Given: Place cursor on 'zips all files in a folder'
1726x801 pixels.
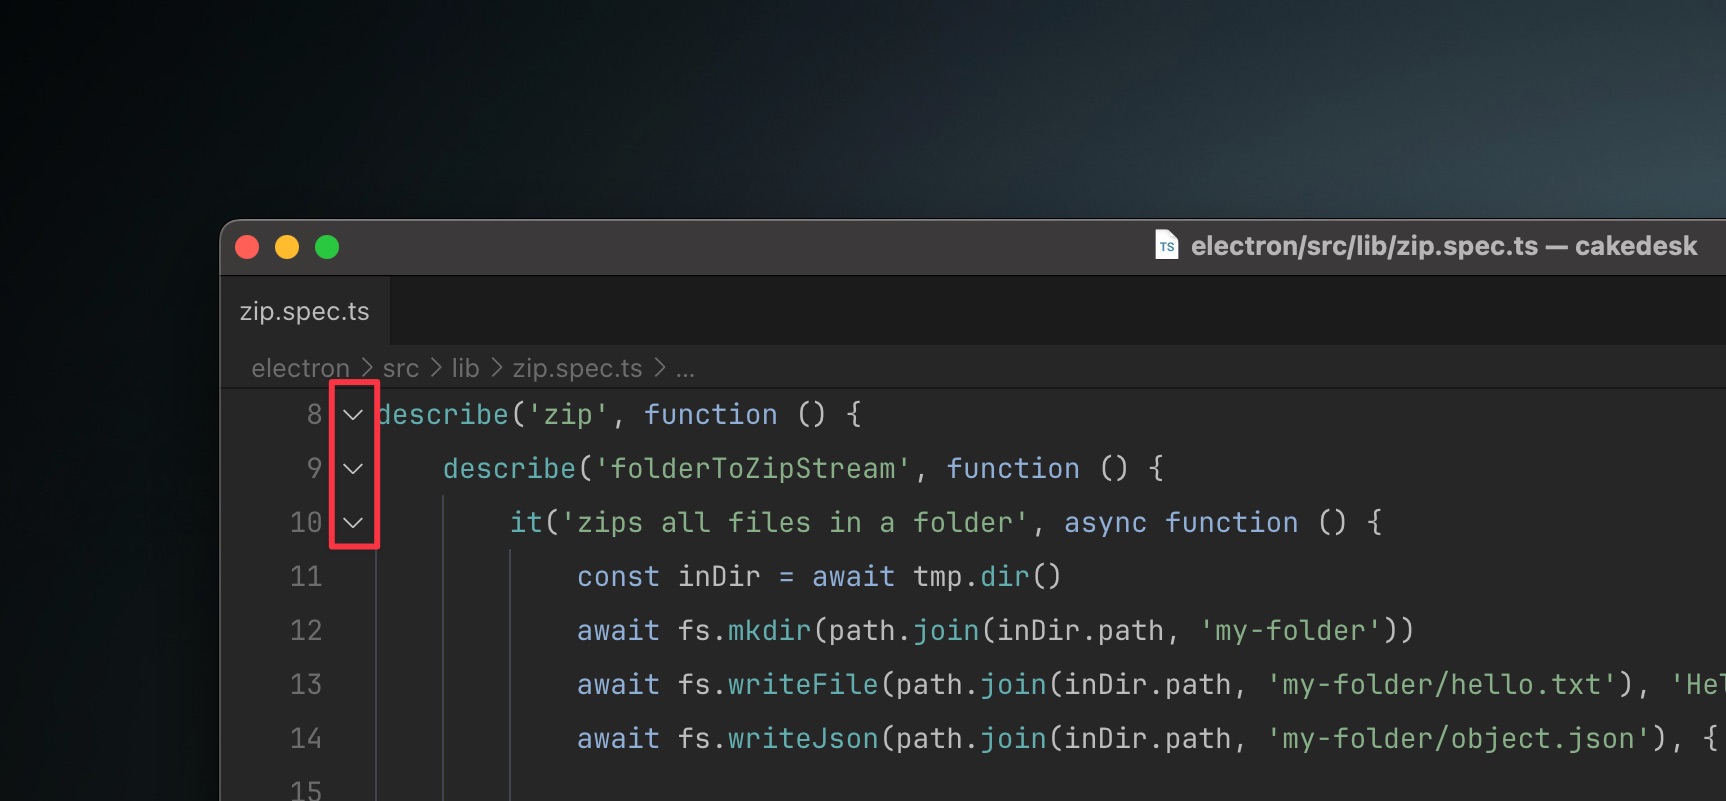Looking at the screenshot, I should [x=794, y=522].
